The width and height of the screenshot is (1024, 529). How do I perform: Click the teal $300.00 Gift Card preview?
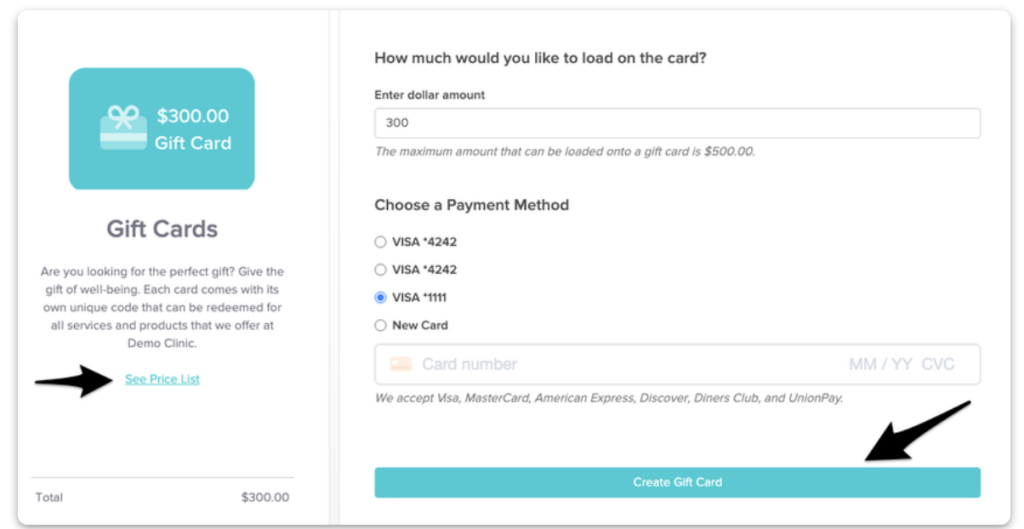click(162, 129)
